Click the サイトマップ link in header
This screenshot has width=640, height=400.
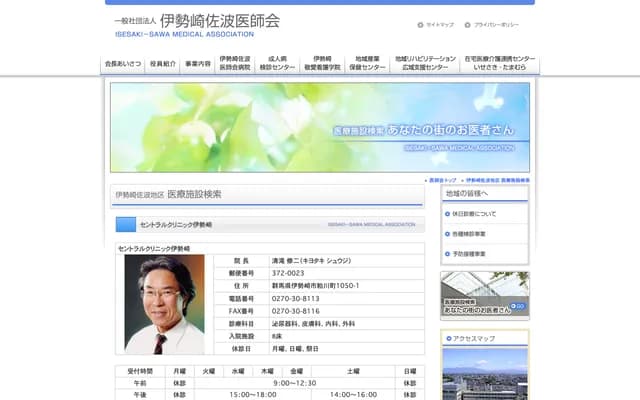[x=436, y=25]
